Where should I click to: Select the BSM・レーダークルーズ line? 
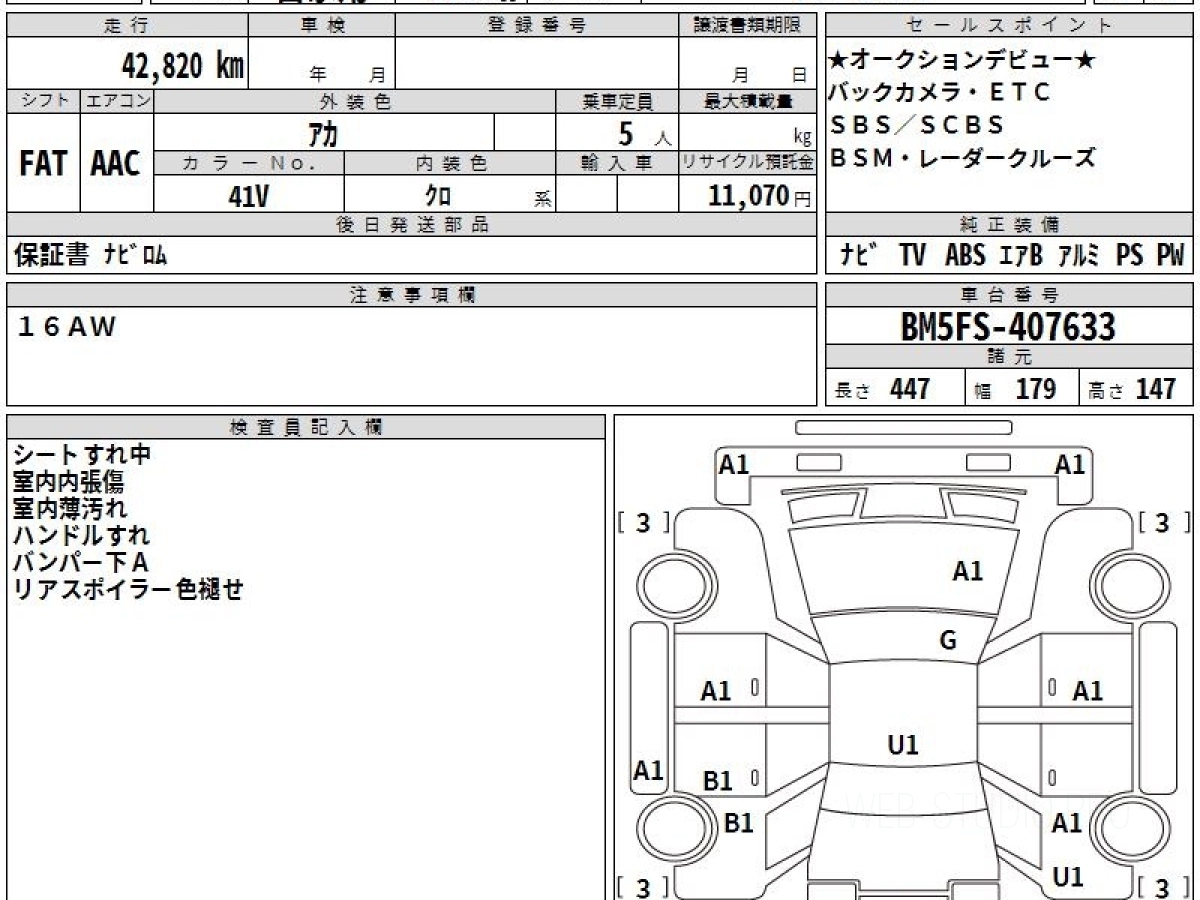[x=963, y=157]
